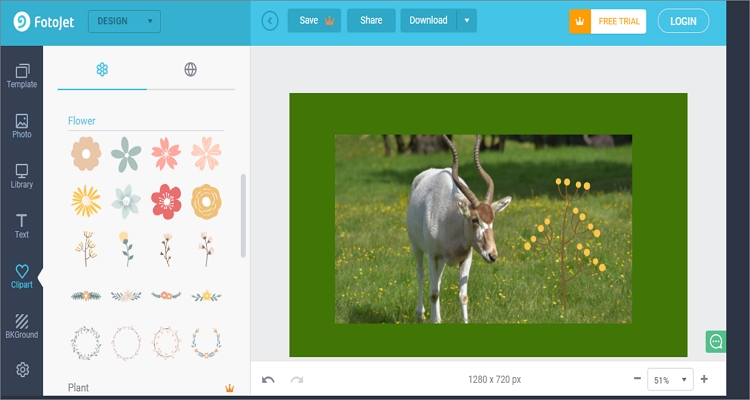Click the undo arrow

pyautogui.click(x=268, y=380)
